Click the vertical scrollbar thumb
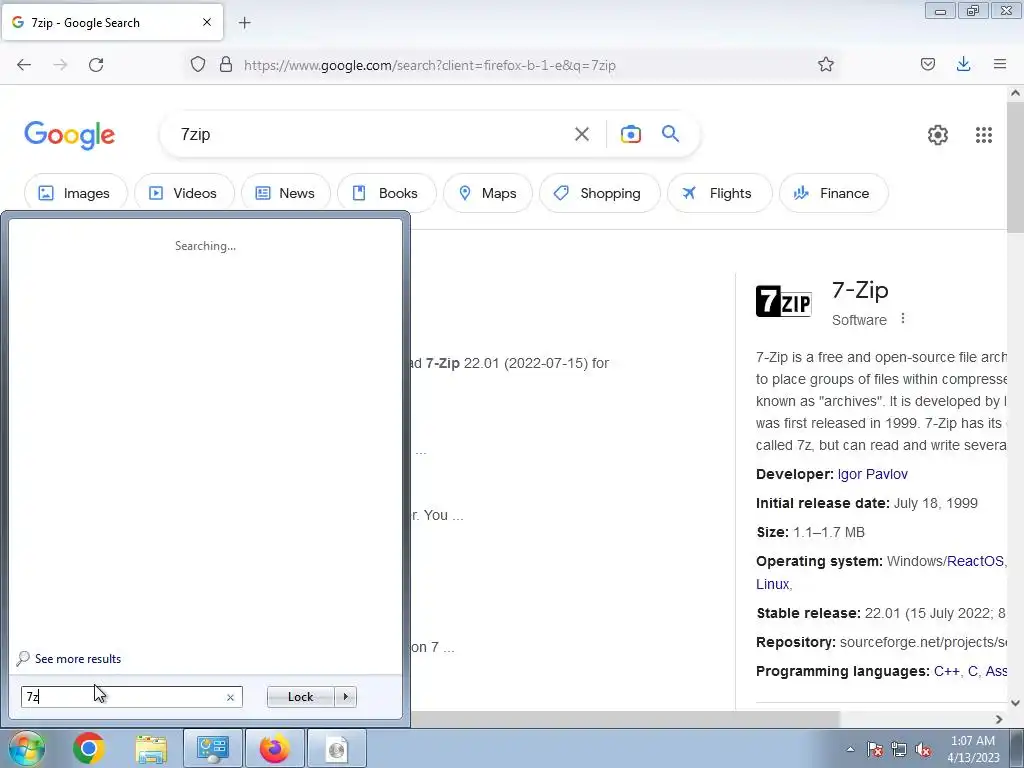The width and height of the screenshot is (1024, 768). [1015, 167]
